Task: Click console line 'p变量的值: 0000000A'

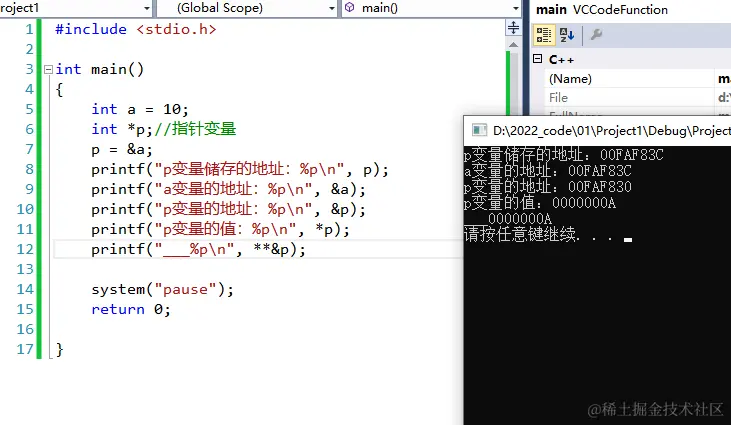Action: 540,203
